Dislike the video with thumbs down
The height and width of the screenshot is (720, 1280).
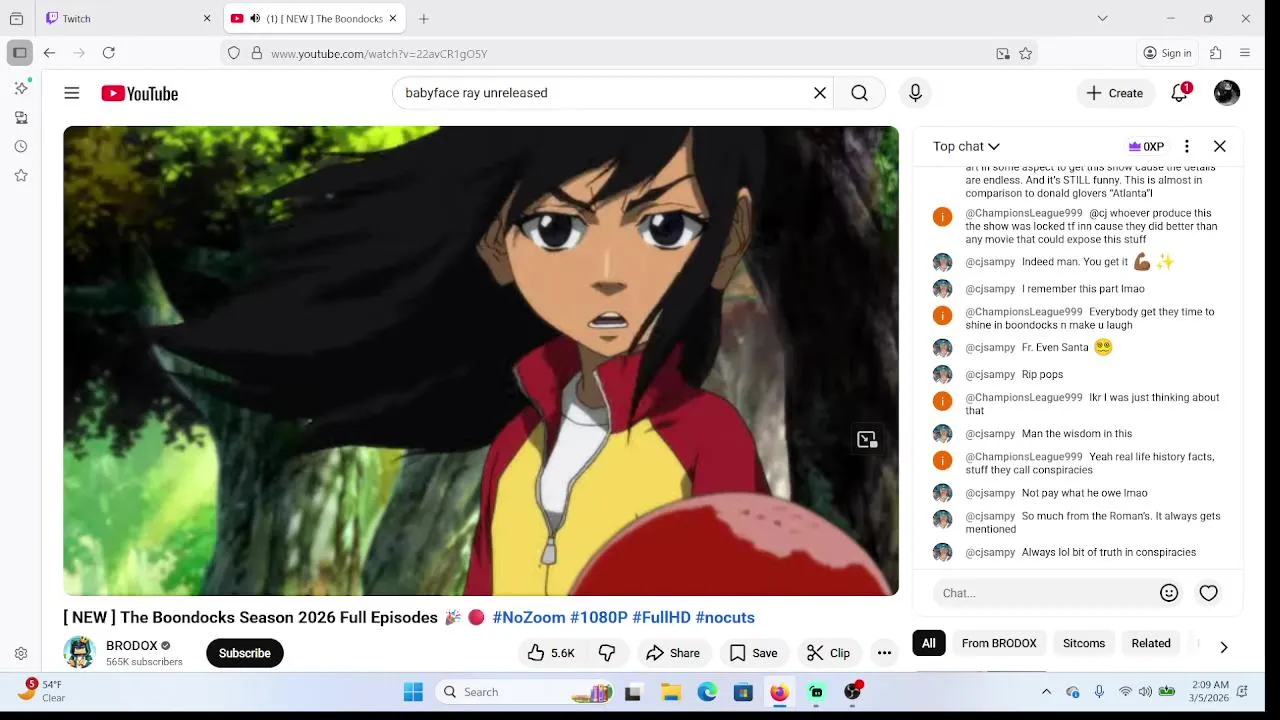607,653
